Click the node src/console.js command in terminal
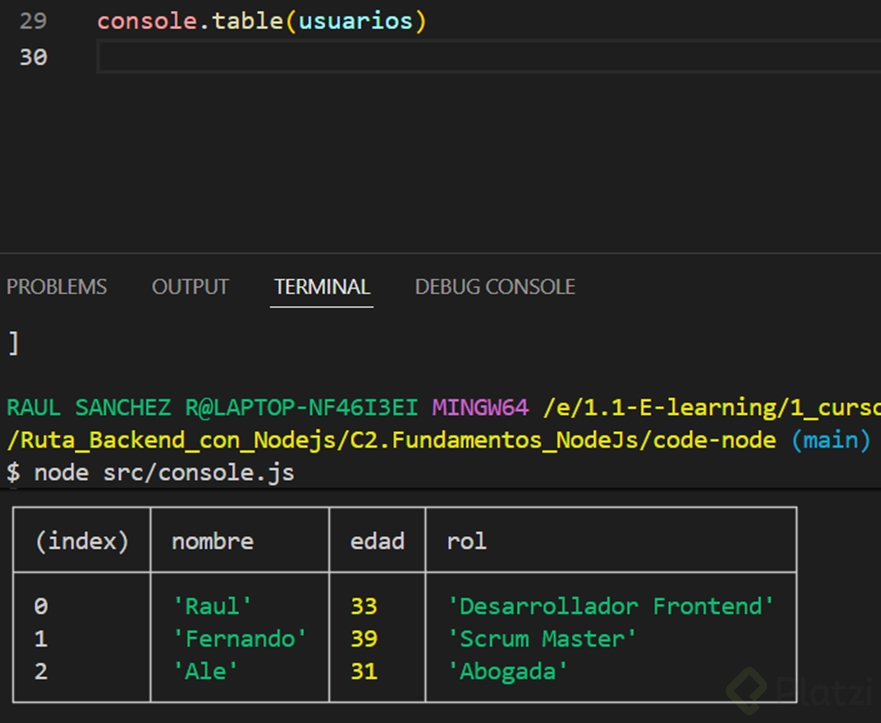Screen dimensions: 881x723 click(164, 472)
